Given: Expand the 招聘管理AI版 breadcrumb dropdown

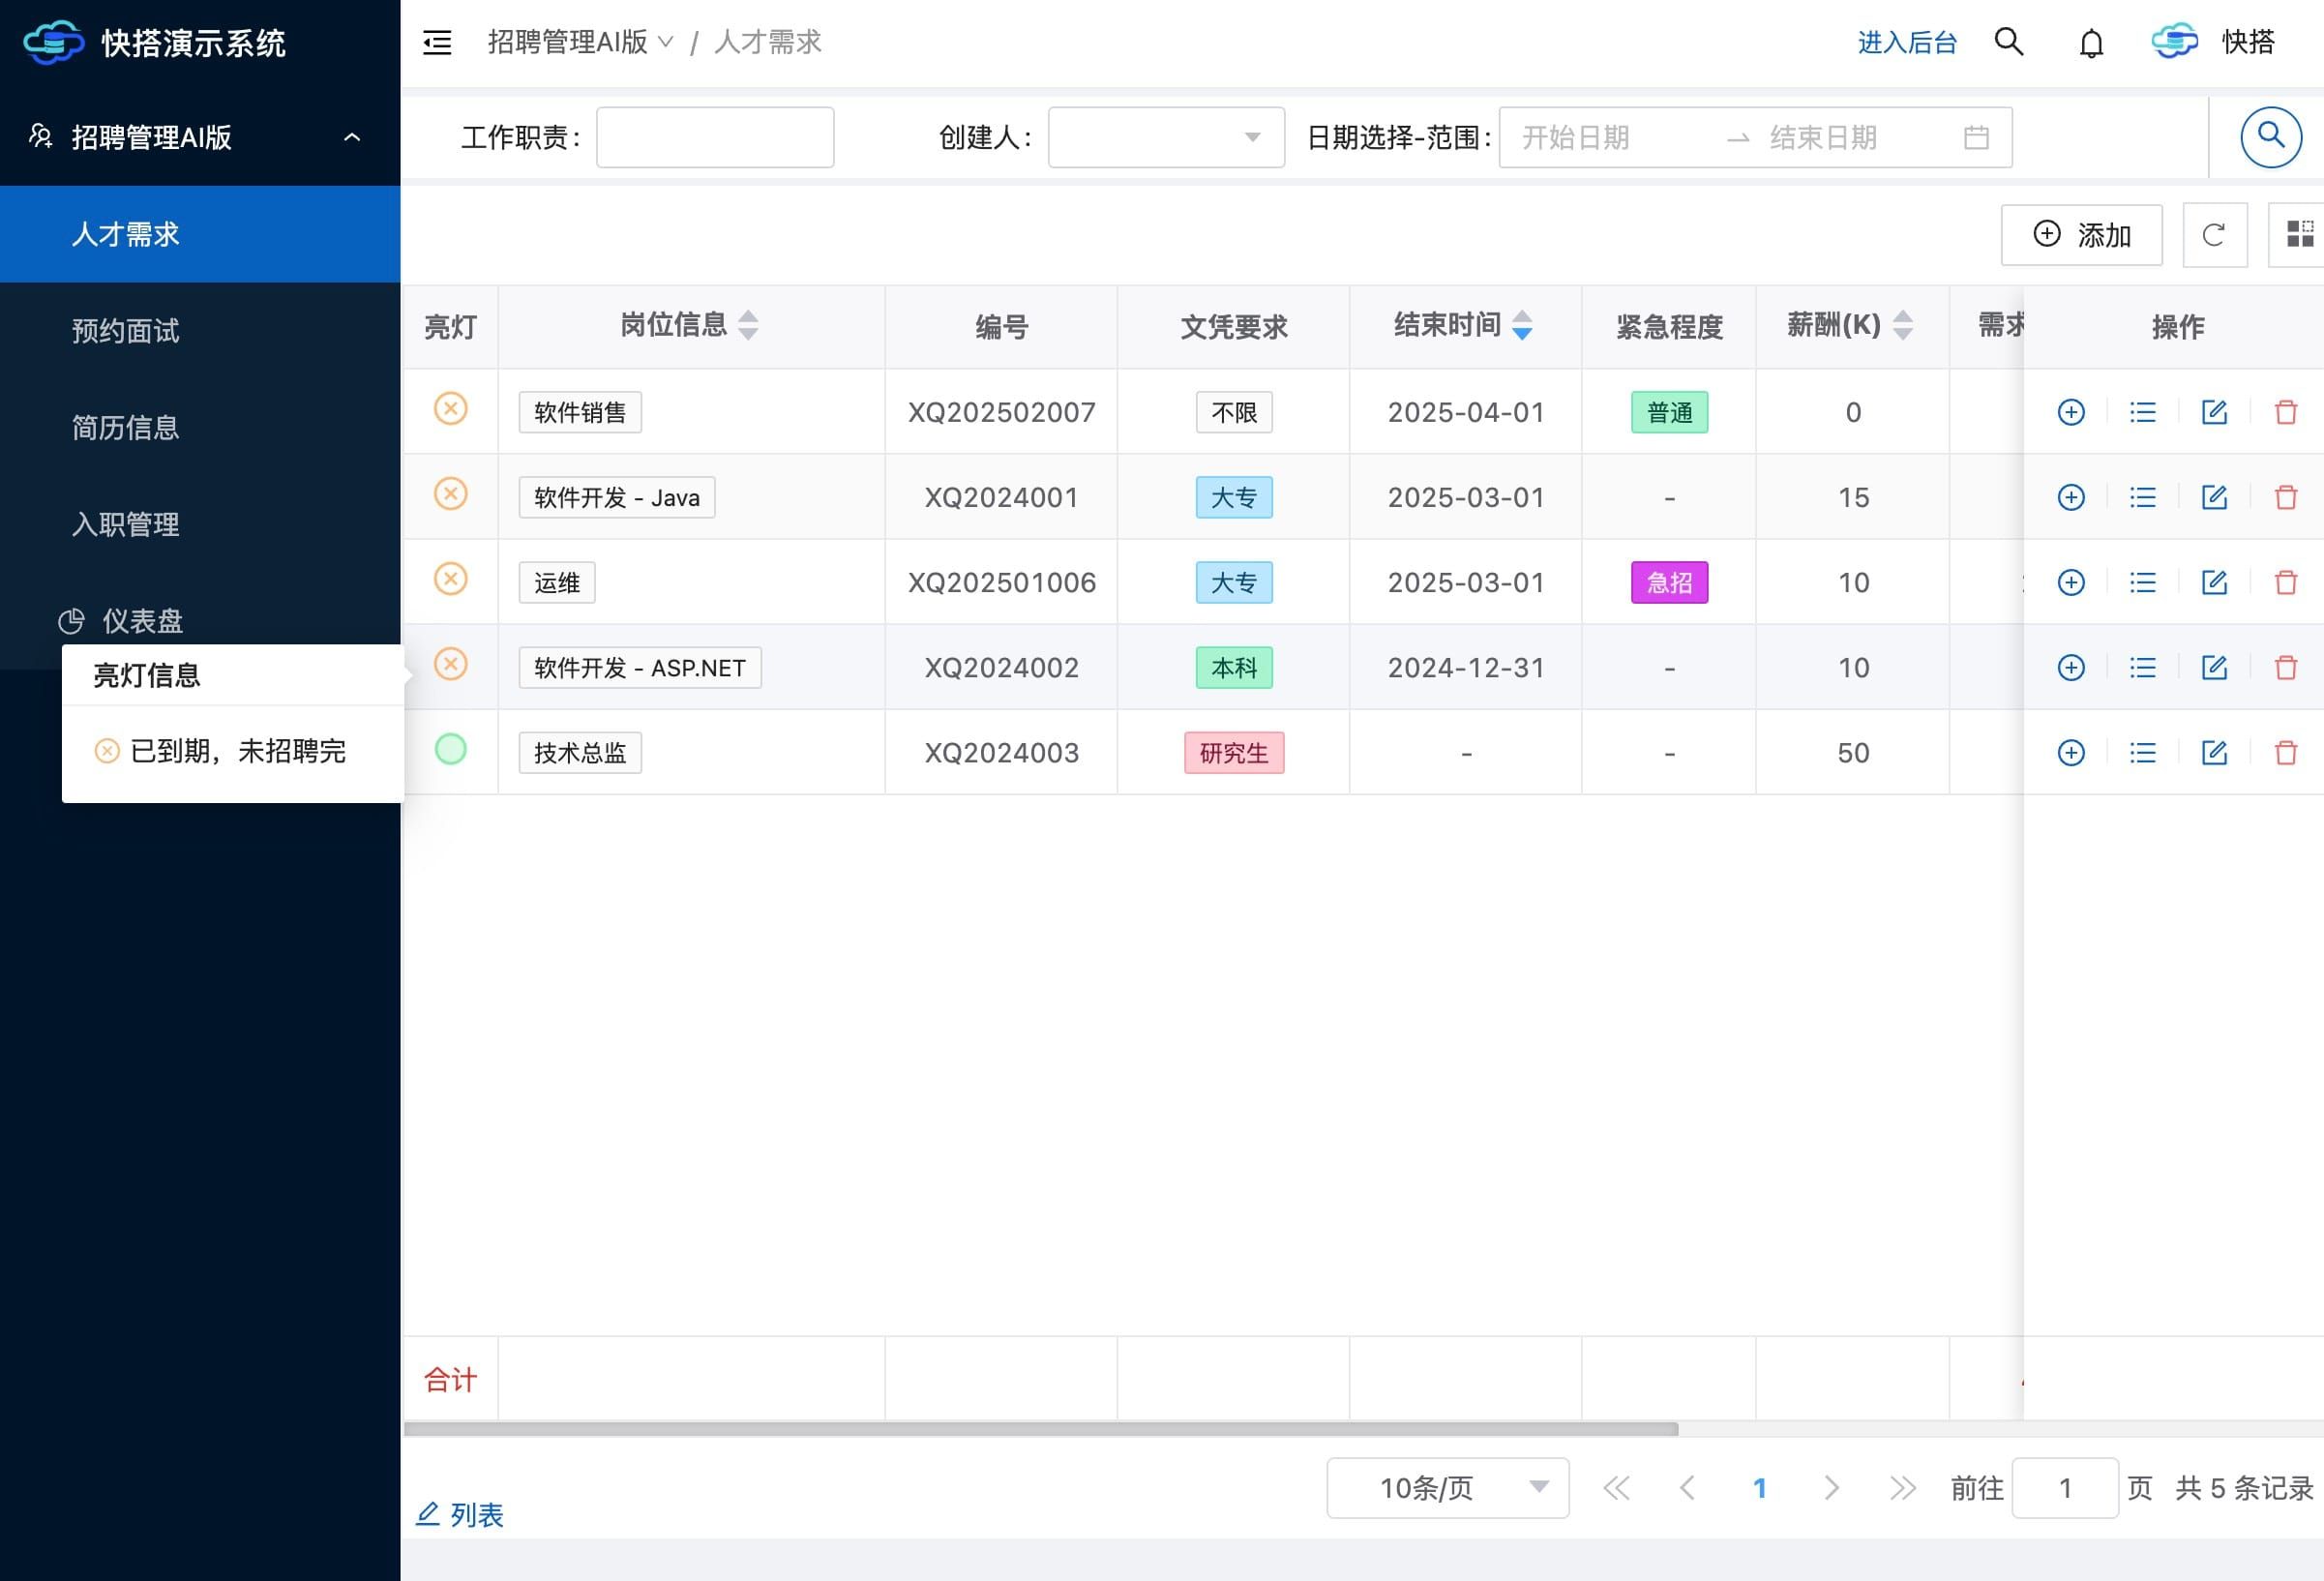Looking at the screenshot, I should pos(579,42).
